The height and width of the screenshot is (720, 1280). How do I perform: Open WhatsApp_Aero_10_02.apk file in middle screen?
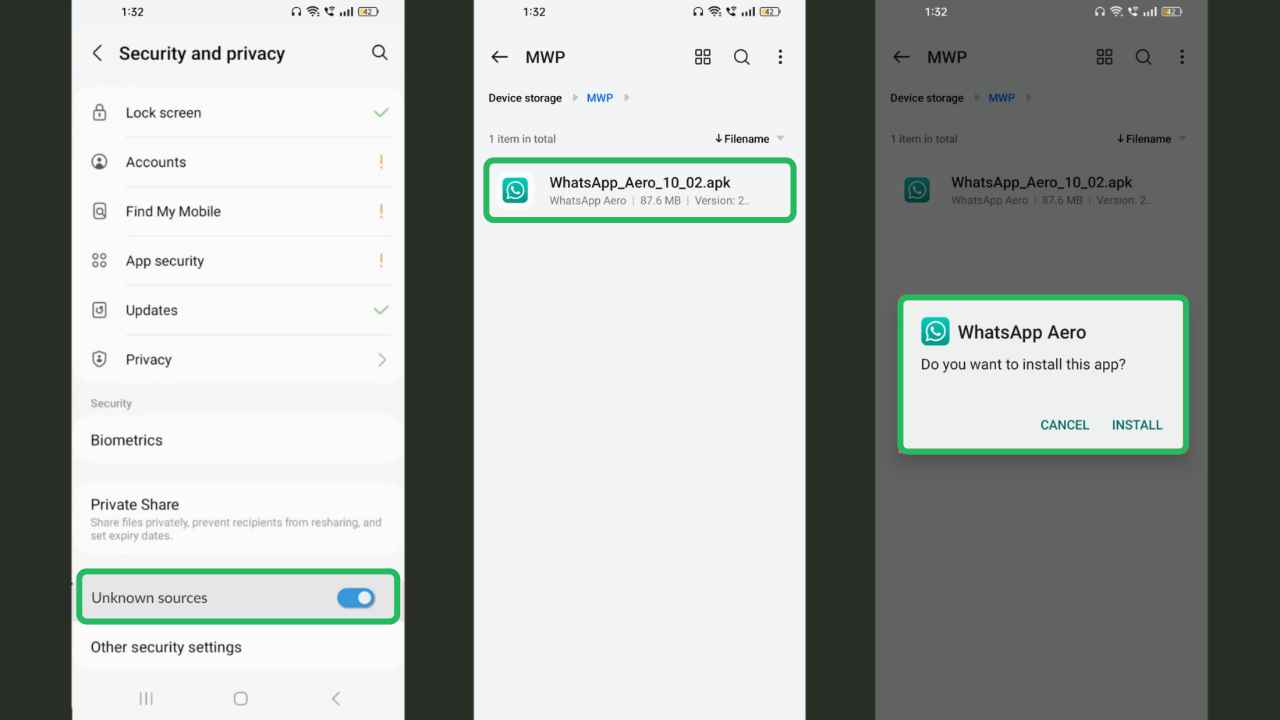coord(640,190)
